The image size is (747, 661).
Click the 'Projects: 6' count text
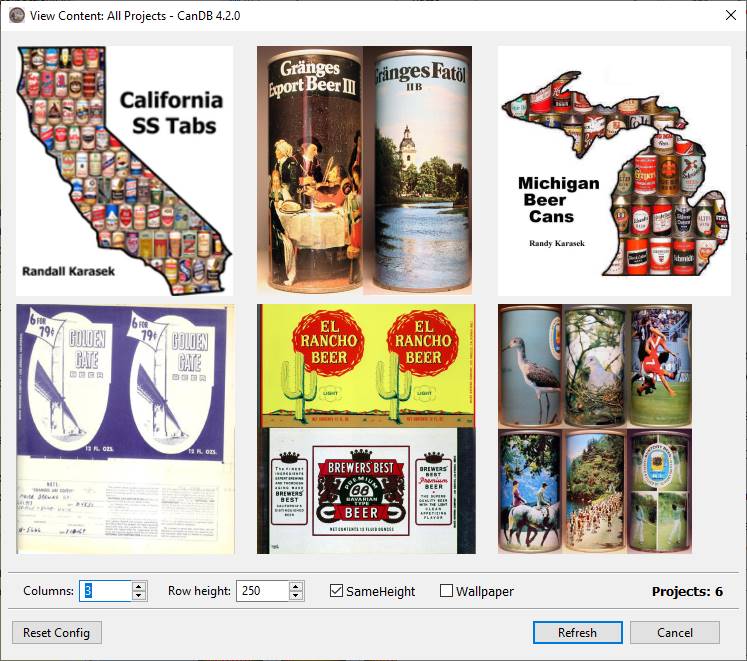point(687,591)
